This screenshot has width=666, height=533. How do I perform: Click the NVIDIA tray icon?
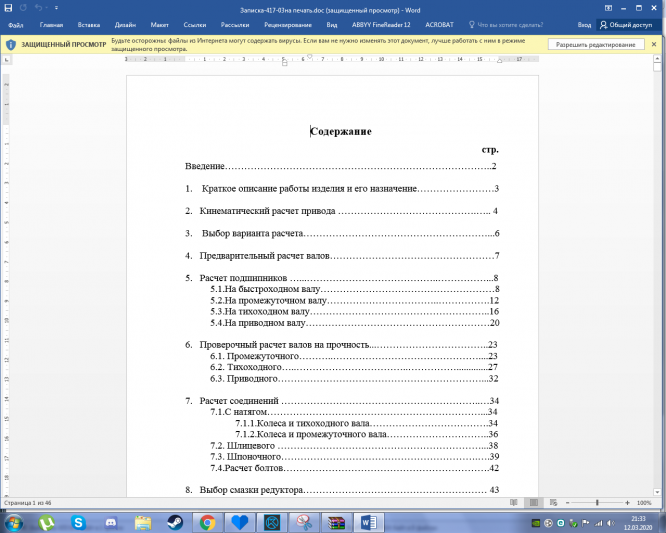tap(536, 523)
